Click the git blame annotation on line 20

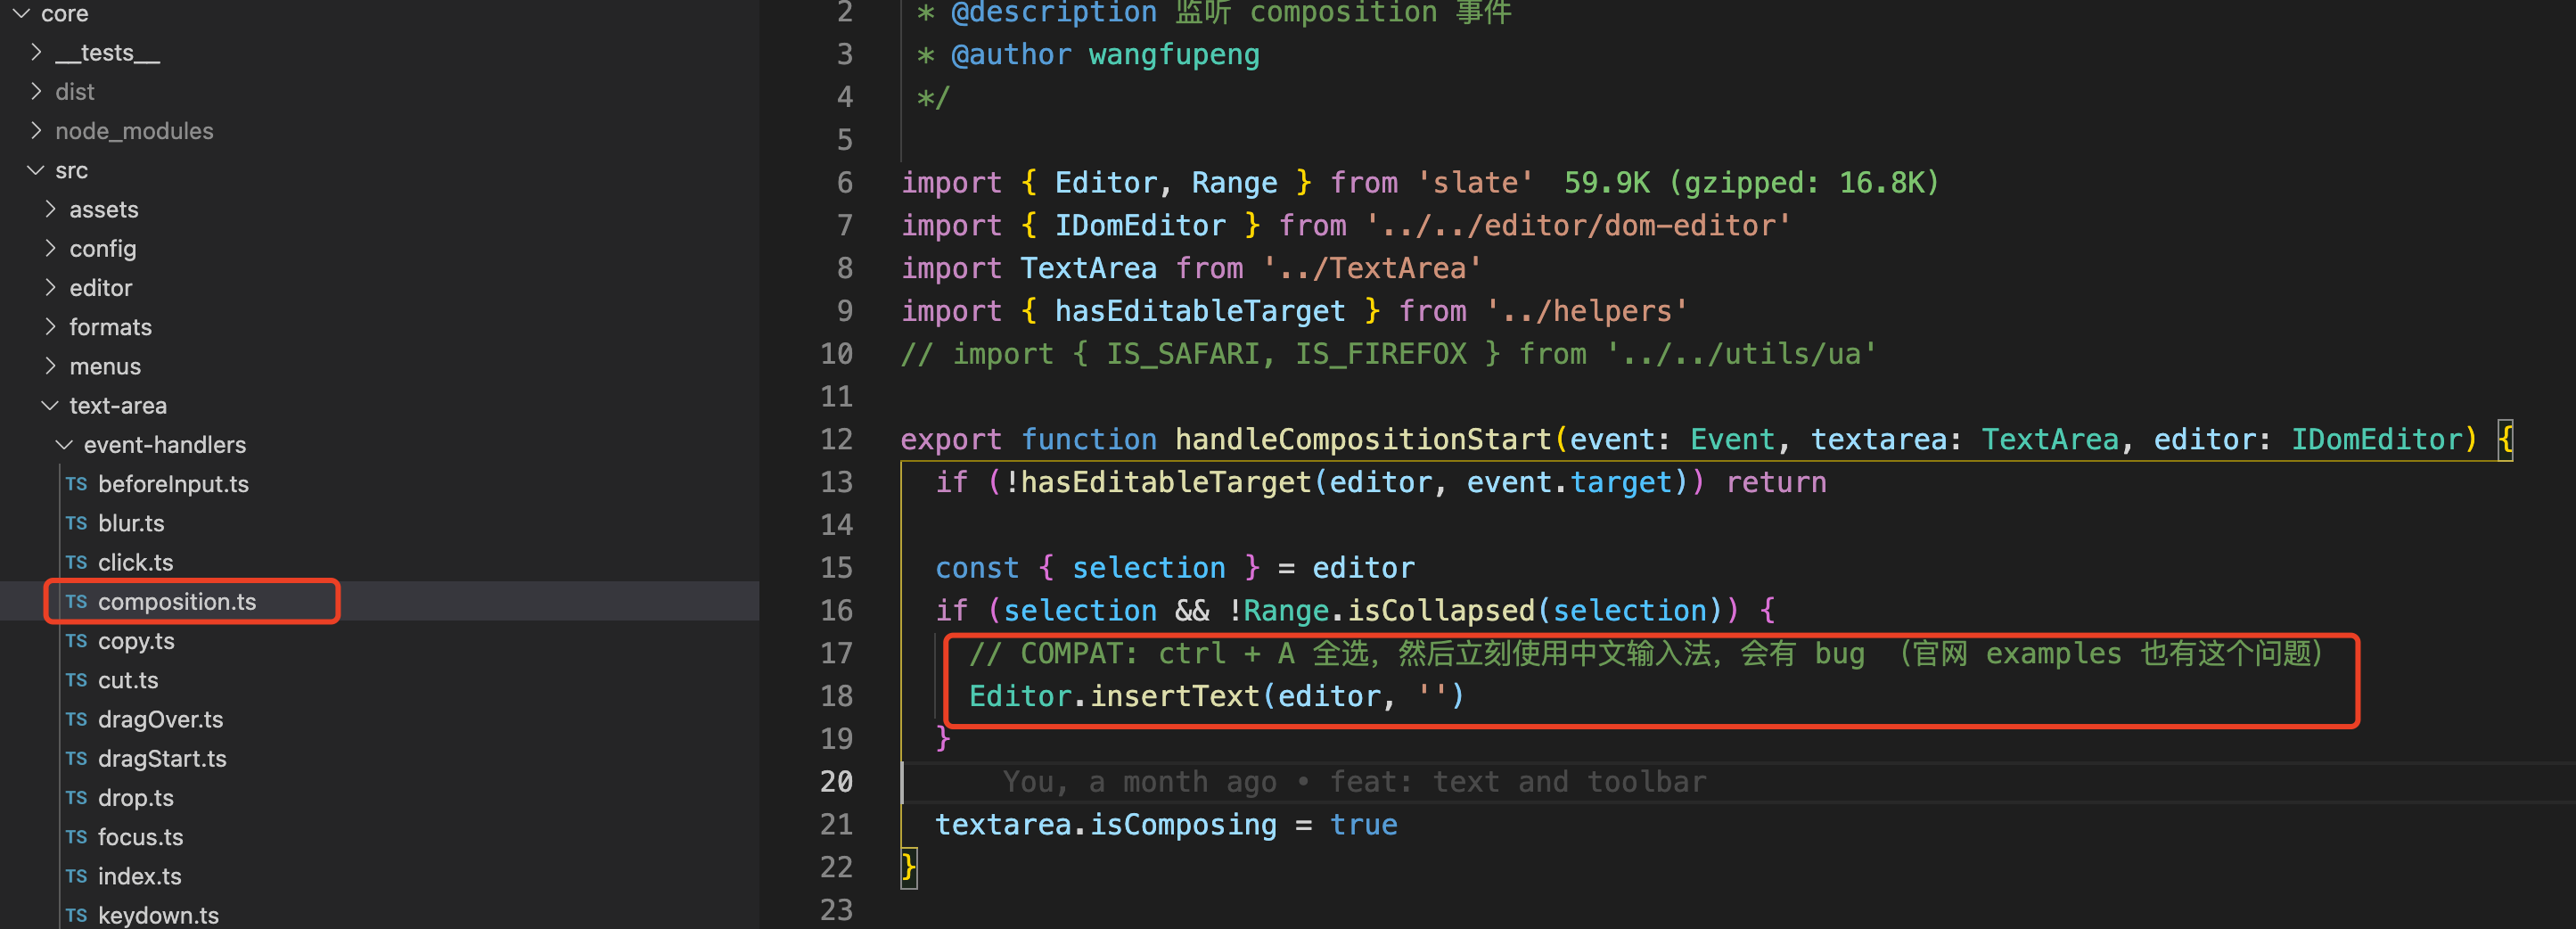[1350, 781]
